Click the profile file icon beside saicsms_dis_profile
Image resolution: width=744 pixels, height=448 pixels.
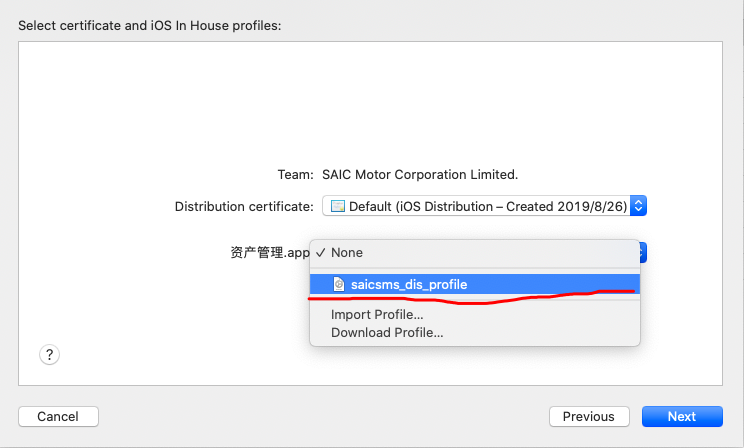pyautogui.click(x=339, y=284)
